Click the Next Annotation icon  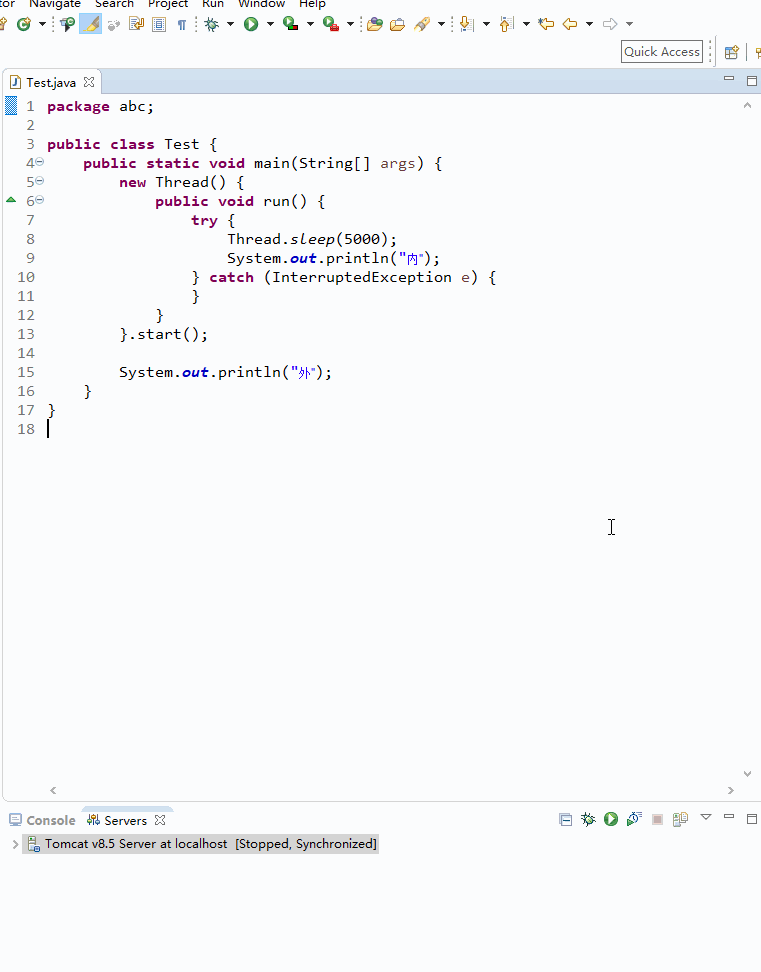point(467,24)
